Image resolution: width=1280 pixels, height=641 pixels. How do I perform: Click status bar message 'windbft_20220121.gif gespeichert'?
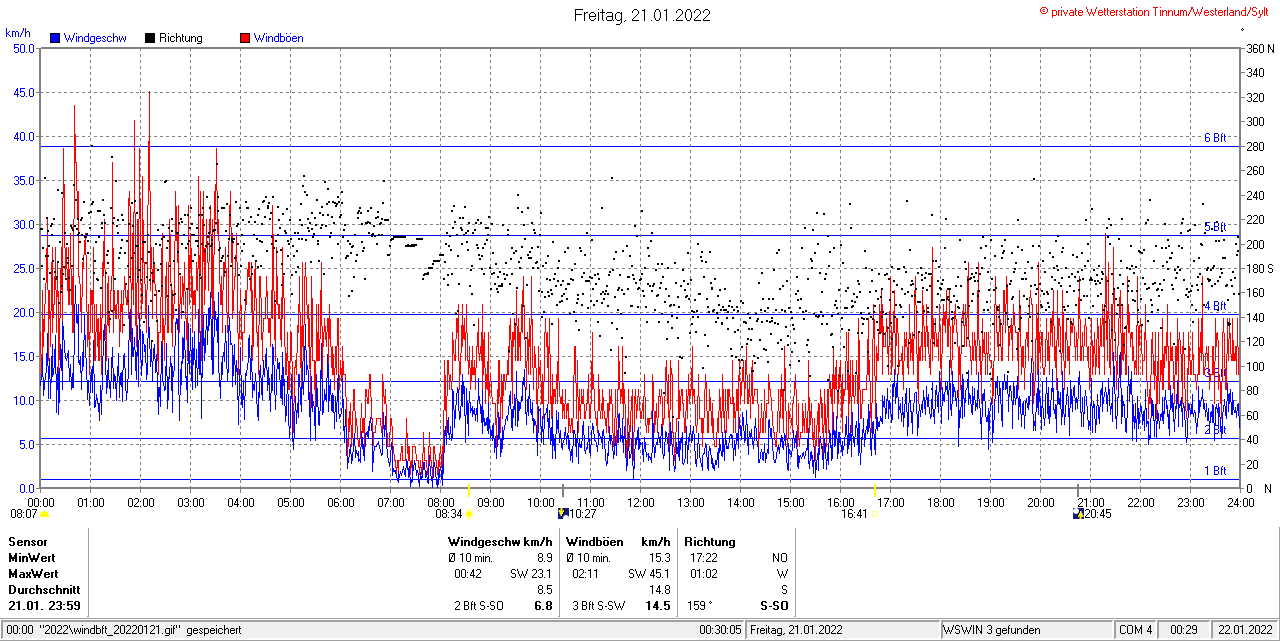(139, 630)
